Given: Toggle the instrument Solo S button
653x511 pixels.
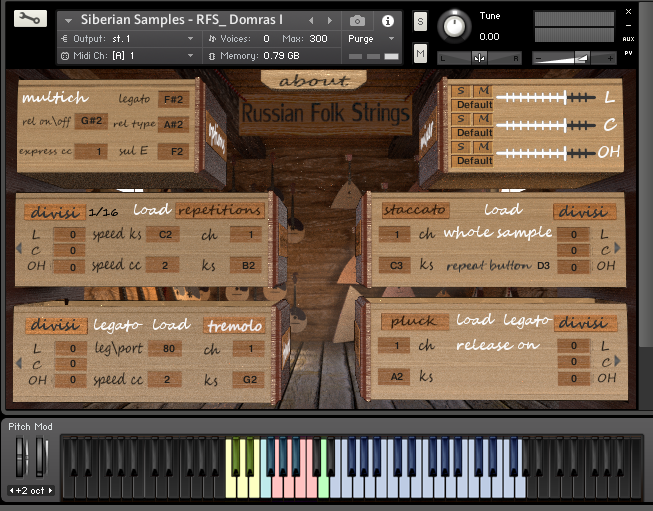Looking at the screenshot, I should (x=420, y=21).
